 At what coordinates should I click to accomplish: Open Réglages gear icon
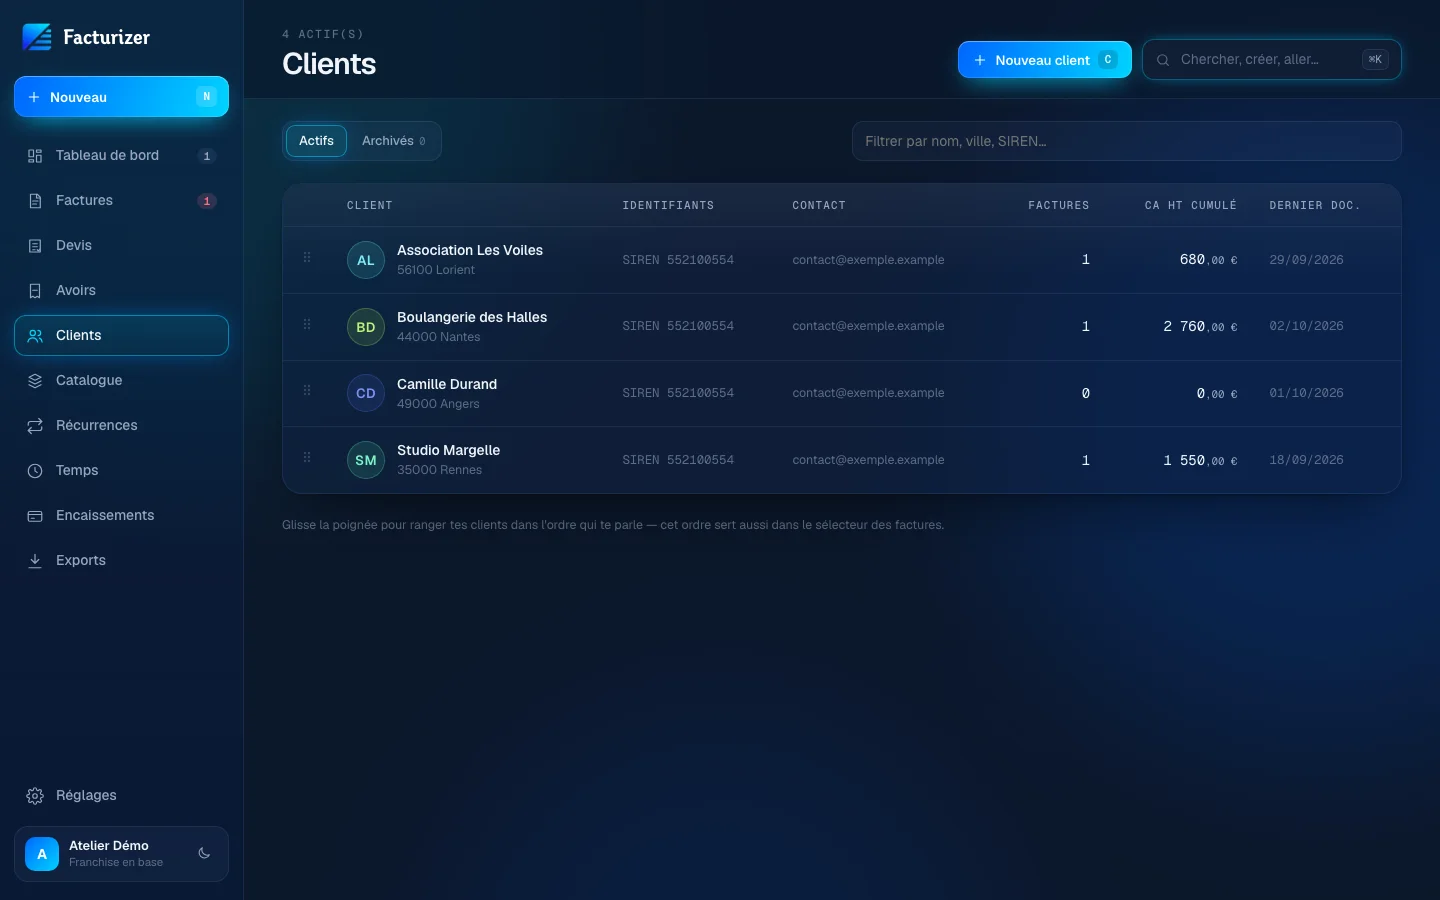coord(35,796)
